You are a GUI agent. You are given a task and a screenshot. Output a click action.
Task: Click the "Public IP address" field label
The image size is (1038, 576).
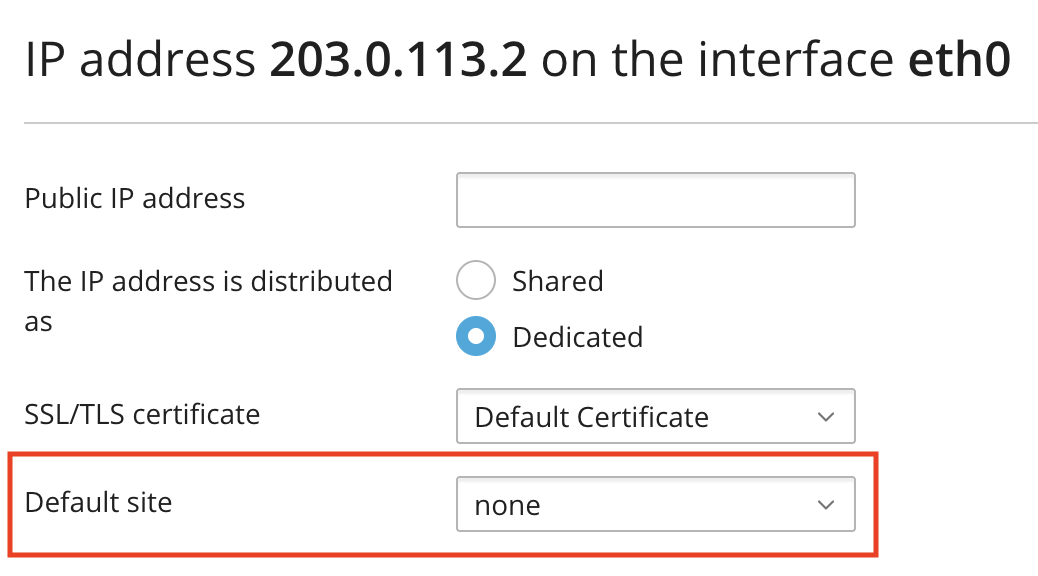135,198
